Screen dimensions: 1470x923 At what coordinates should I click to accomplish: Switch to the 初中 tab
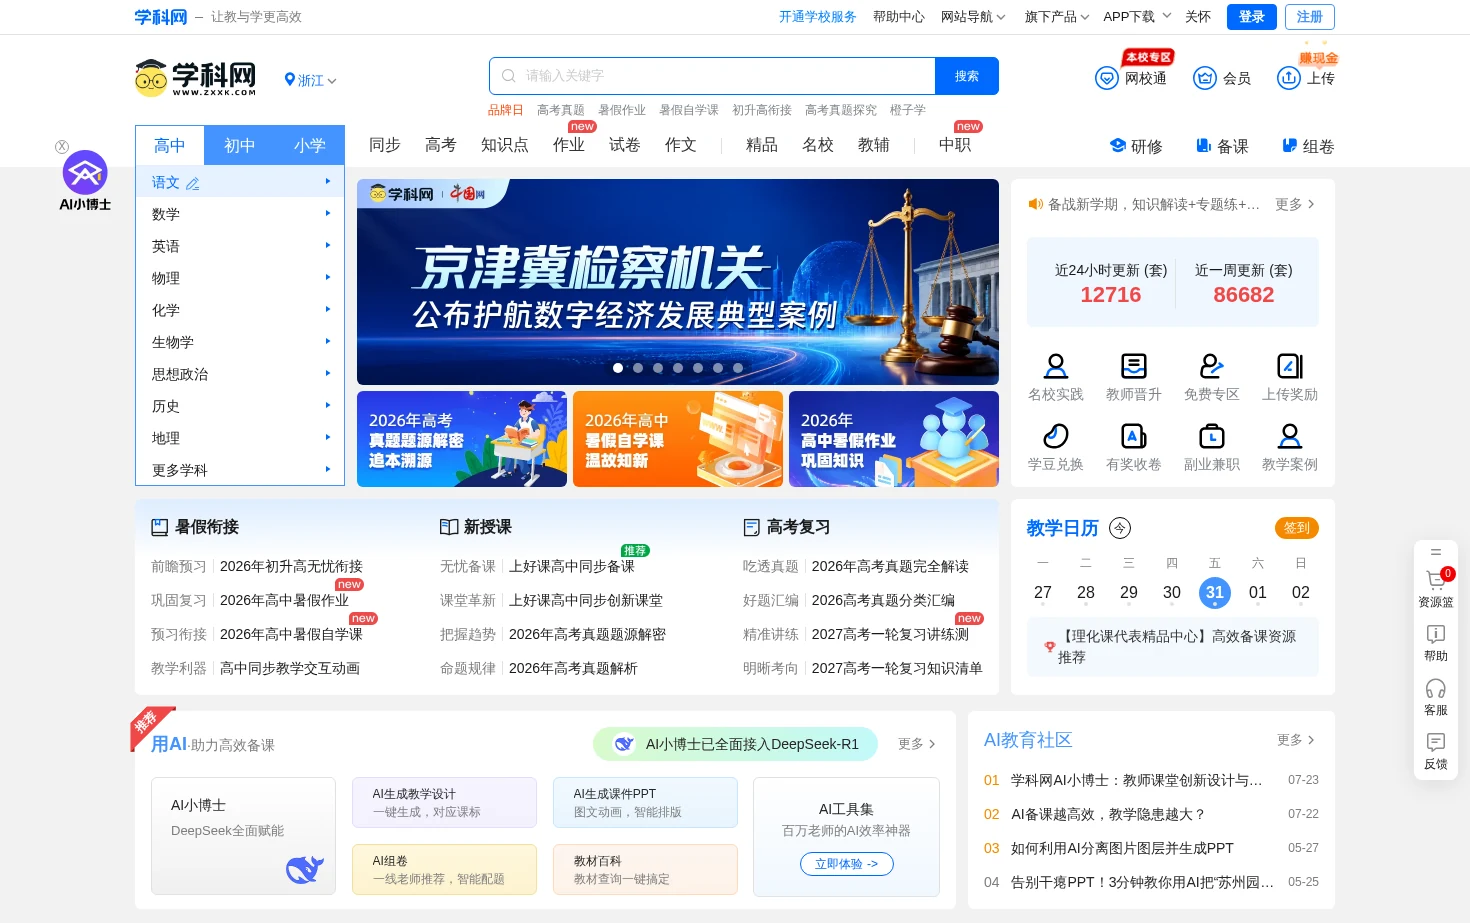coord(239,145)
